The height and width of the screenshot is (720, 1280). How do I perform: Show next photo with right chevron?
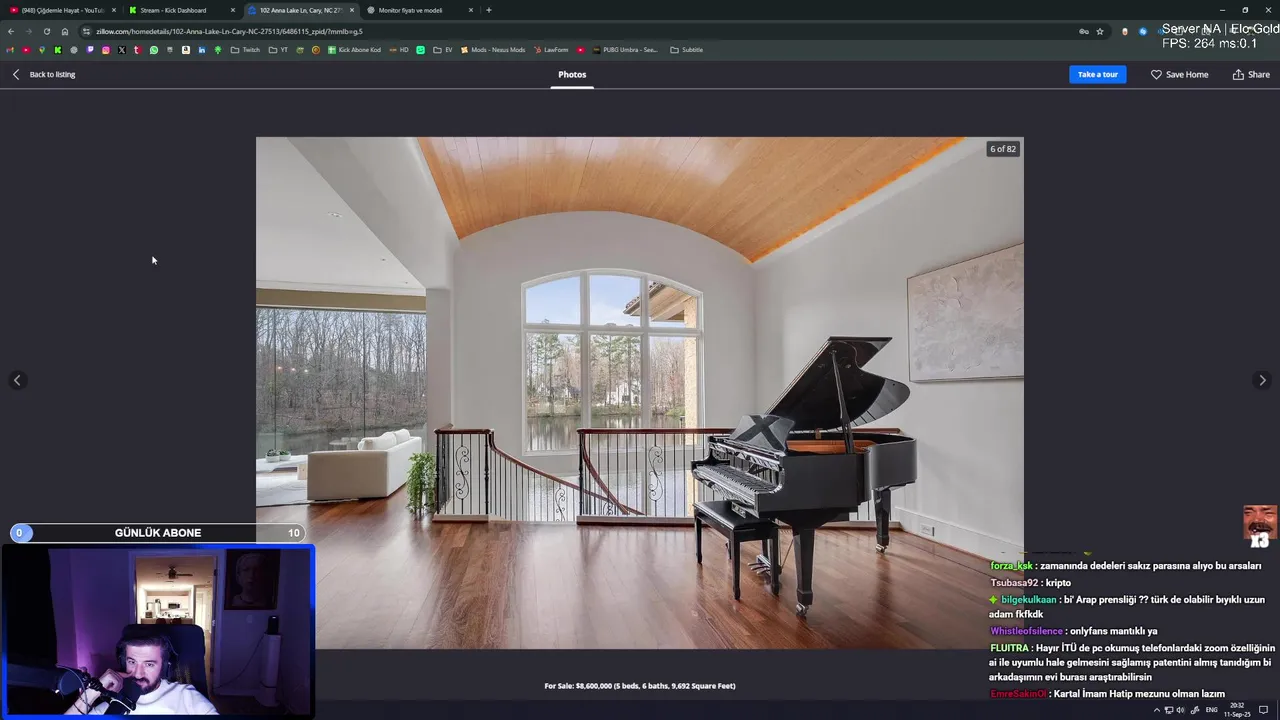coord(1262,380)
